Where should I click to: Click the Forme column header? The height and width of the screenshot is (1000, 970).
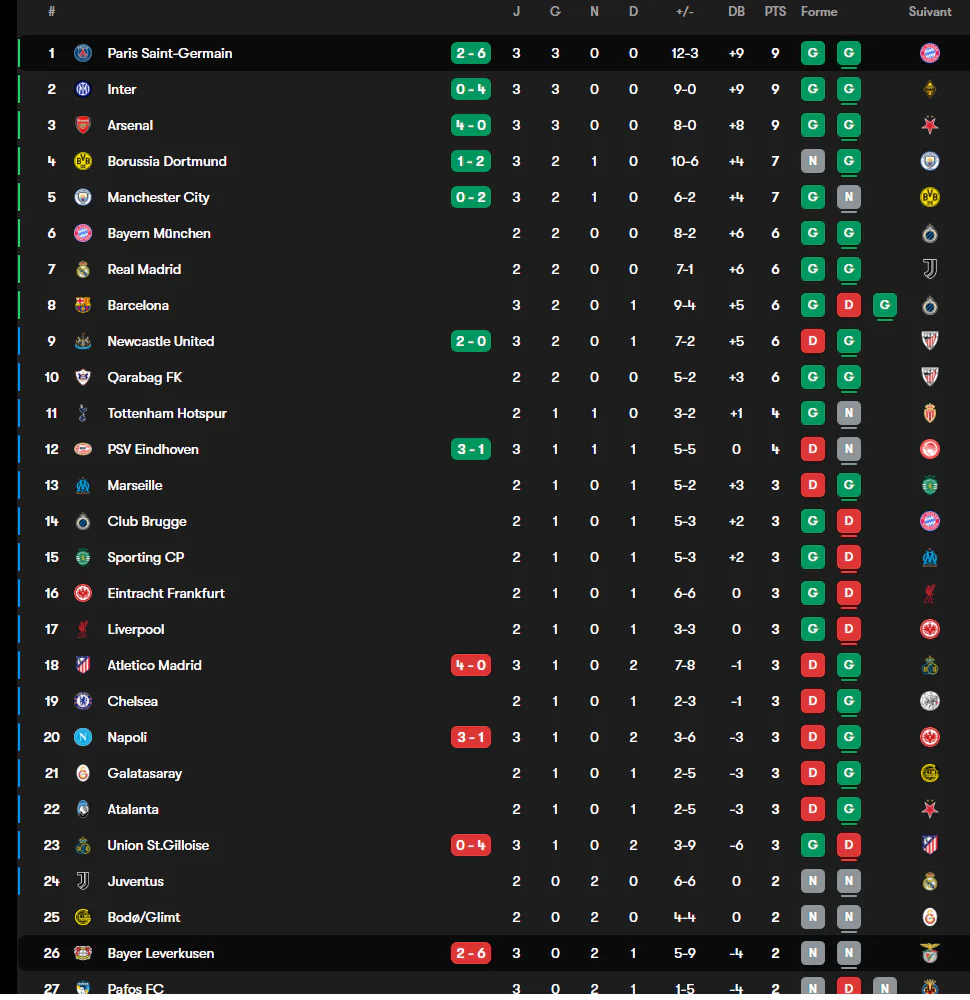pos(819,11)
